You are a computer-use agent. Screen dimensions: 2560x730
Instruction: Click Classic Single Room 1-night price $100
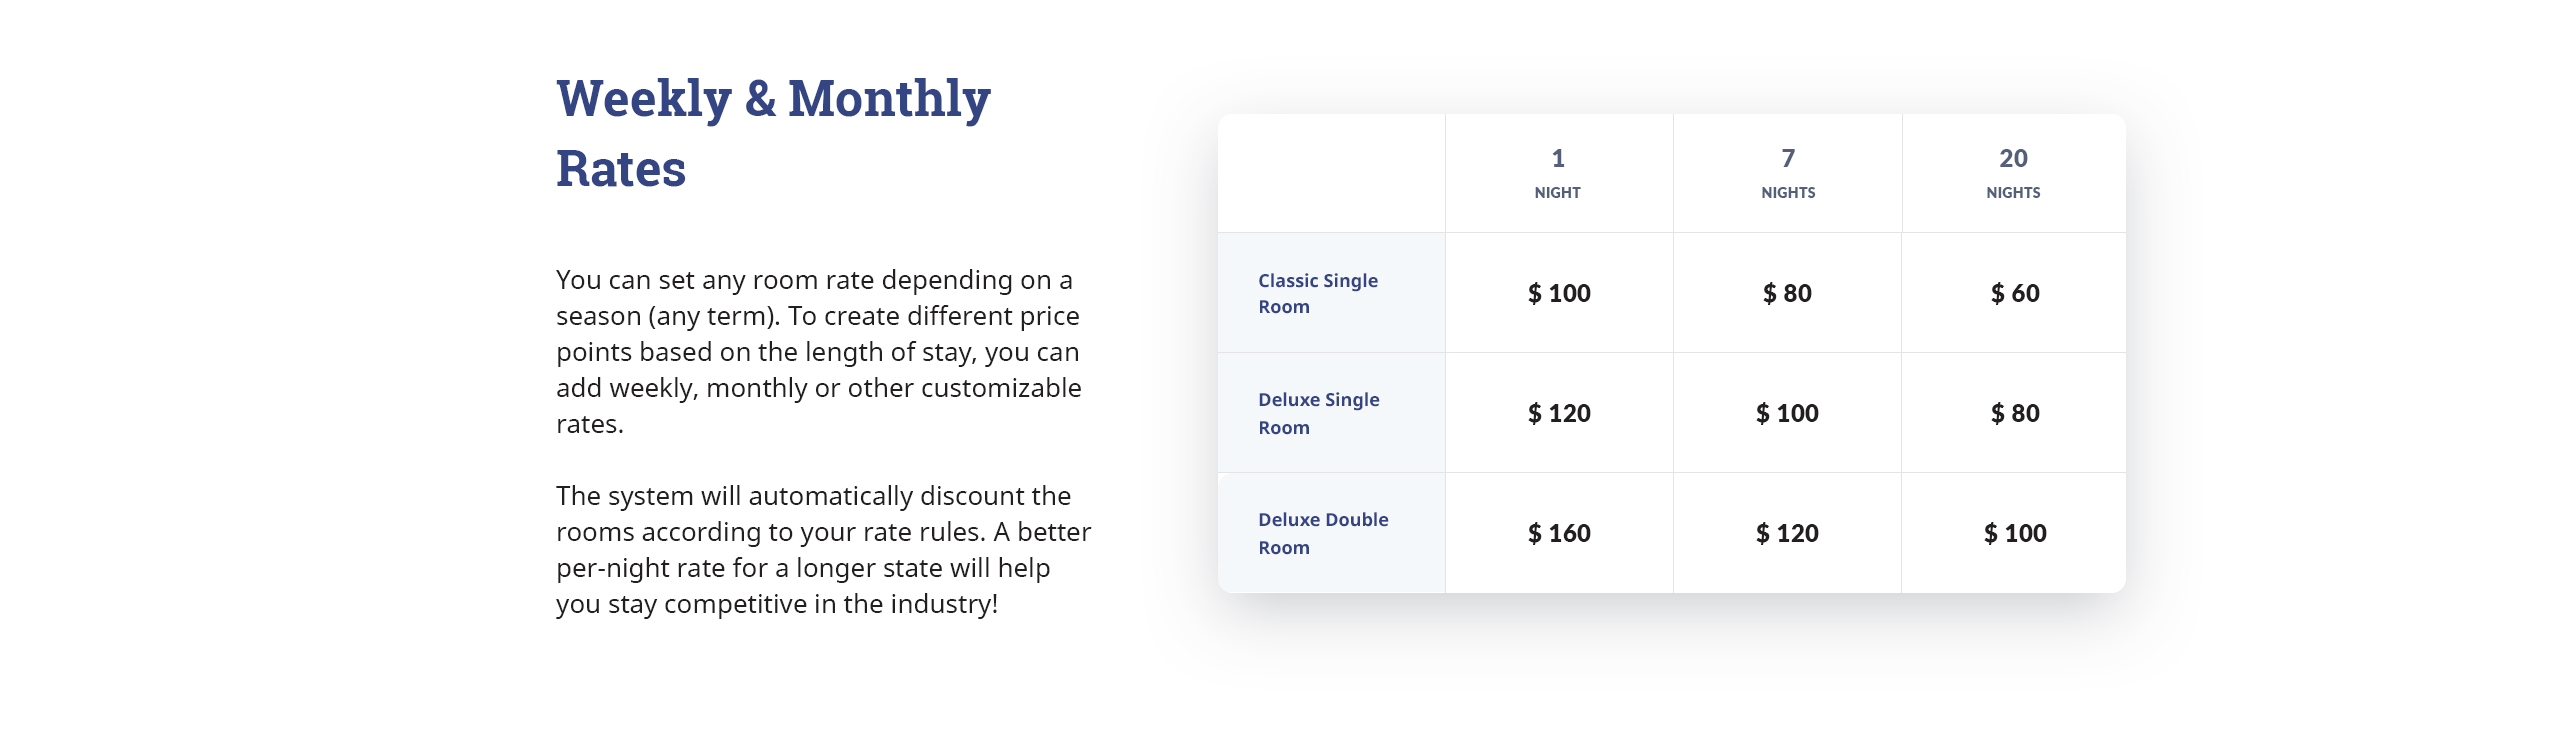[x=1559, y=293]
